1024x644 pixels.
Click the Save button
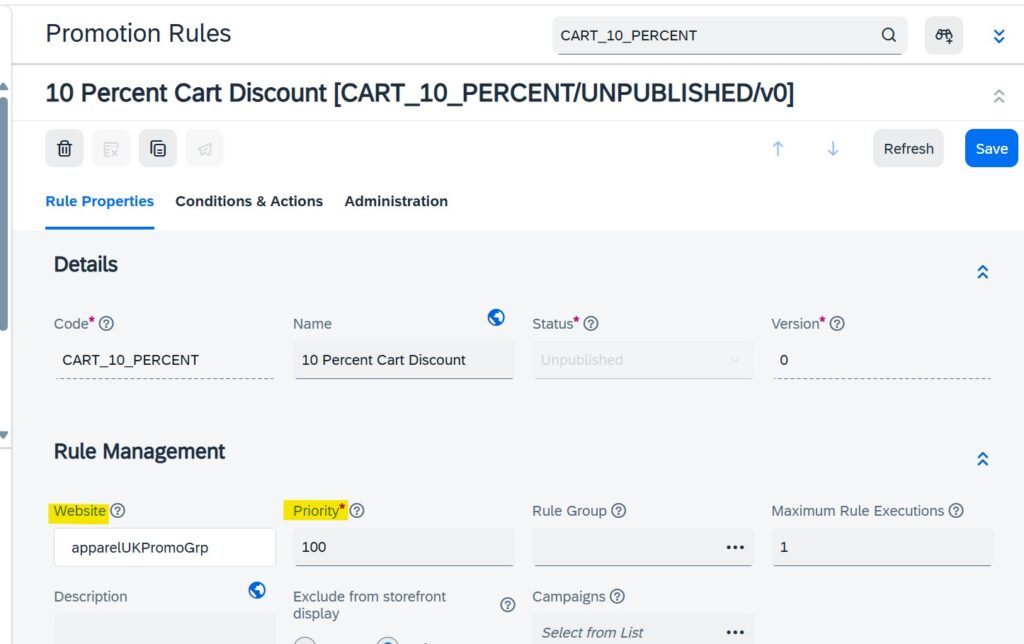(991, 148)
